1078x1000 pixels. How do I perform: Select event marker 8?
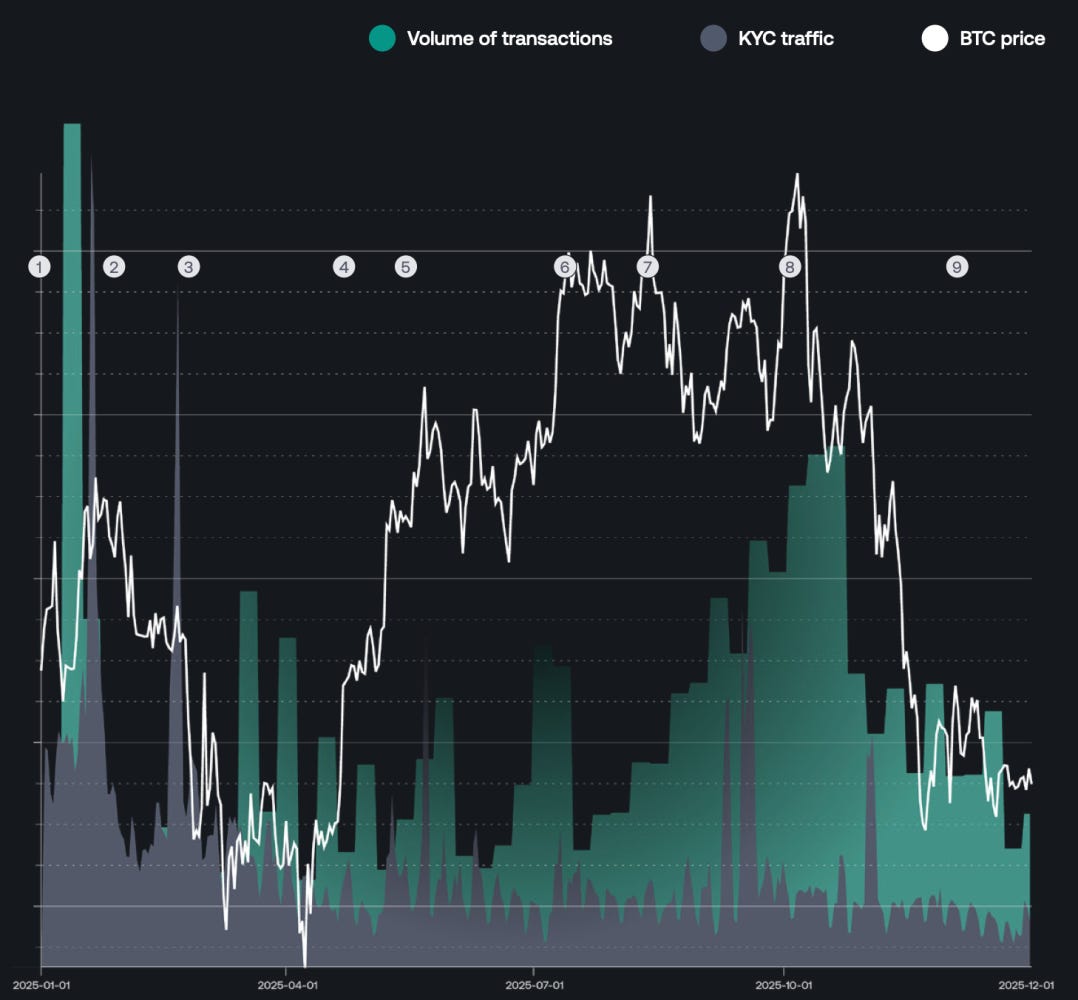coord(790,267)
